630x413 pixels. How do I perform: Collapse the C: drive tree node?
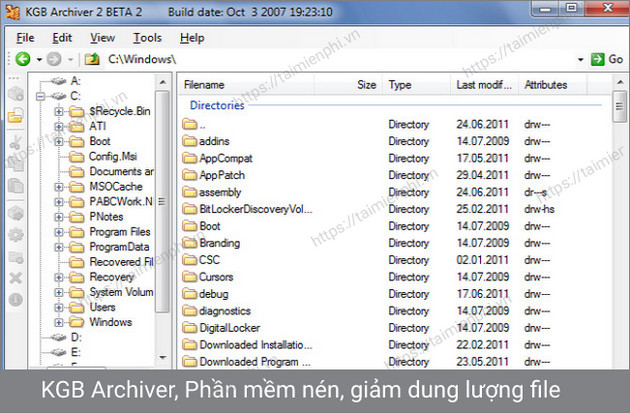[40, 96]
